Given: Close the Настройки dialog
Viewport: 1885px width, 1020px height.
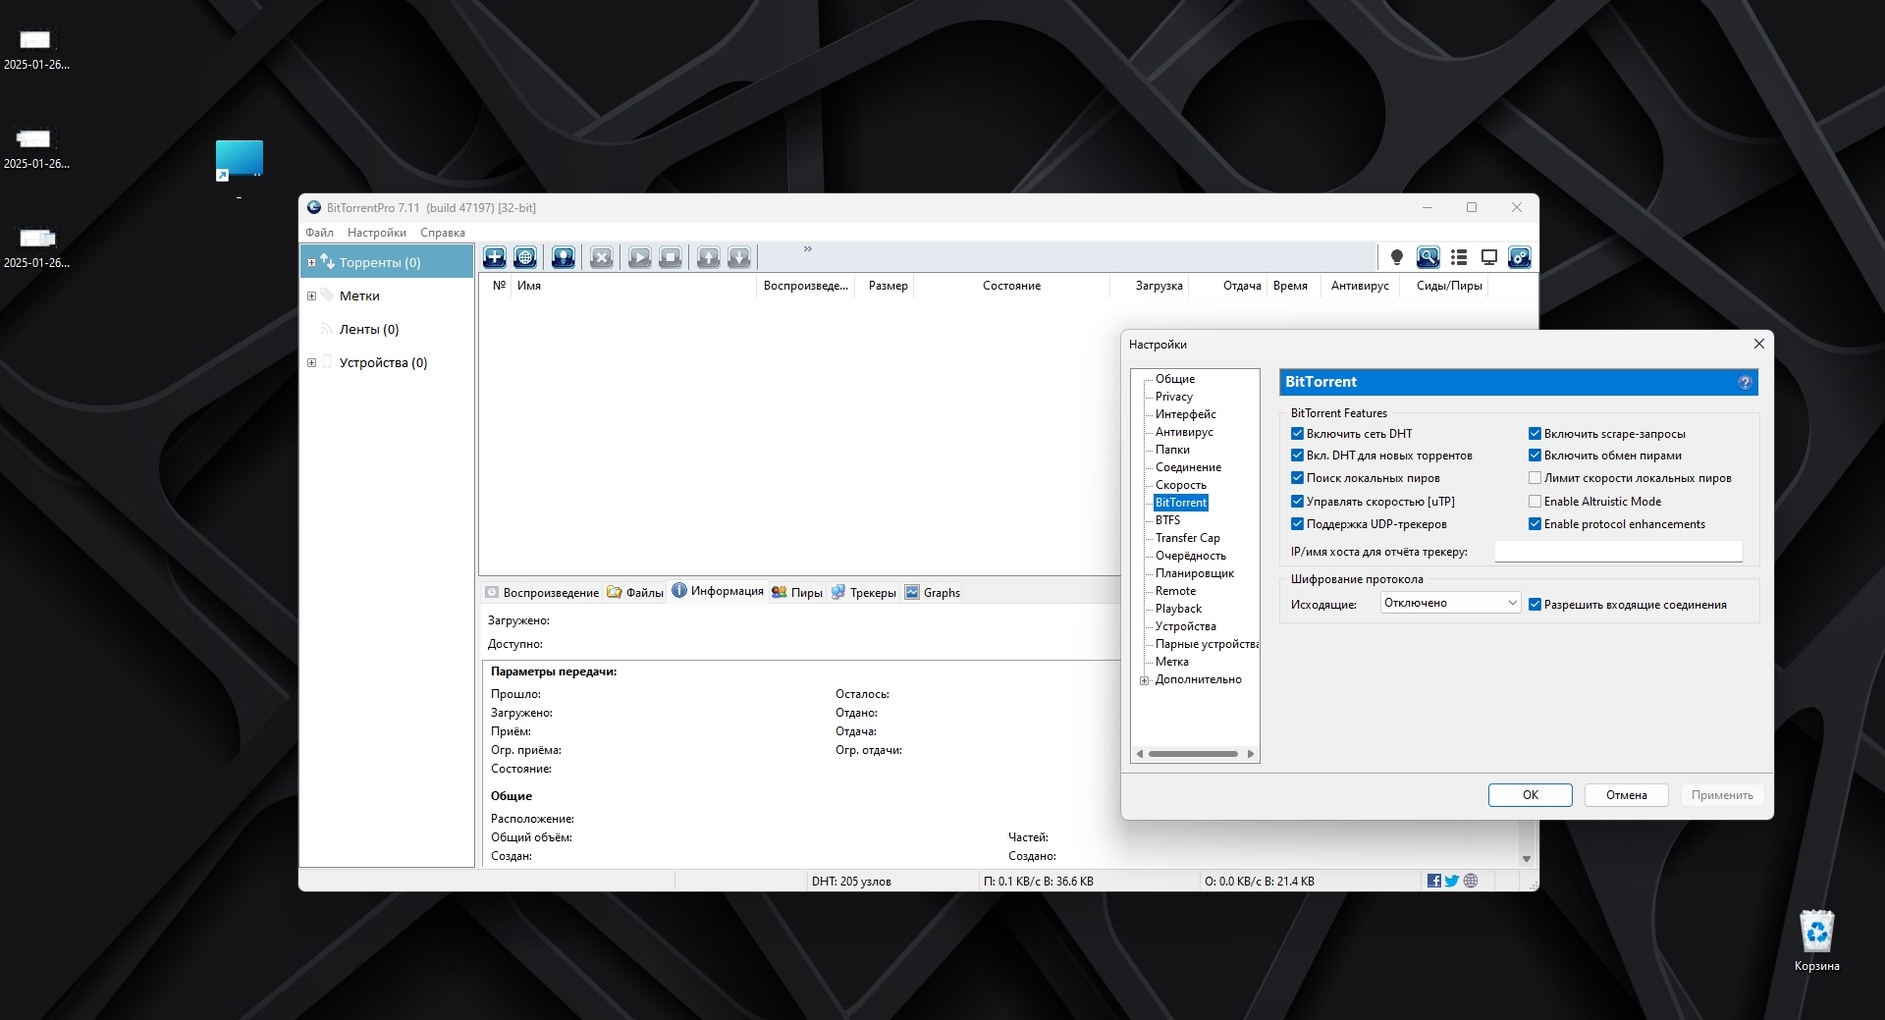Looking at the screenshot, I should click(x=1759, y=344).
